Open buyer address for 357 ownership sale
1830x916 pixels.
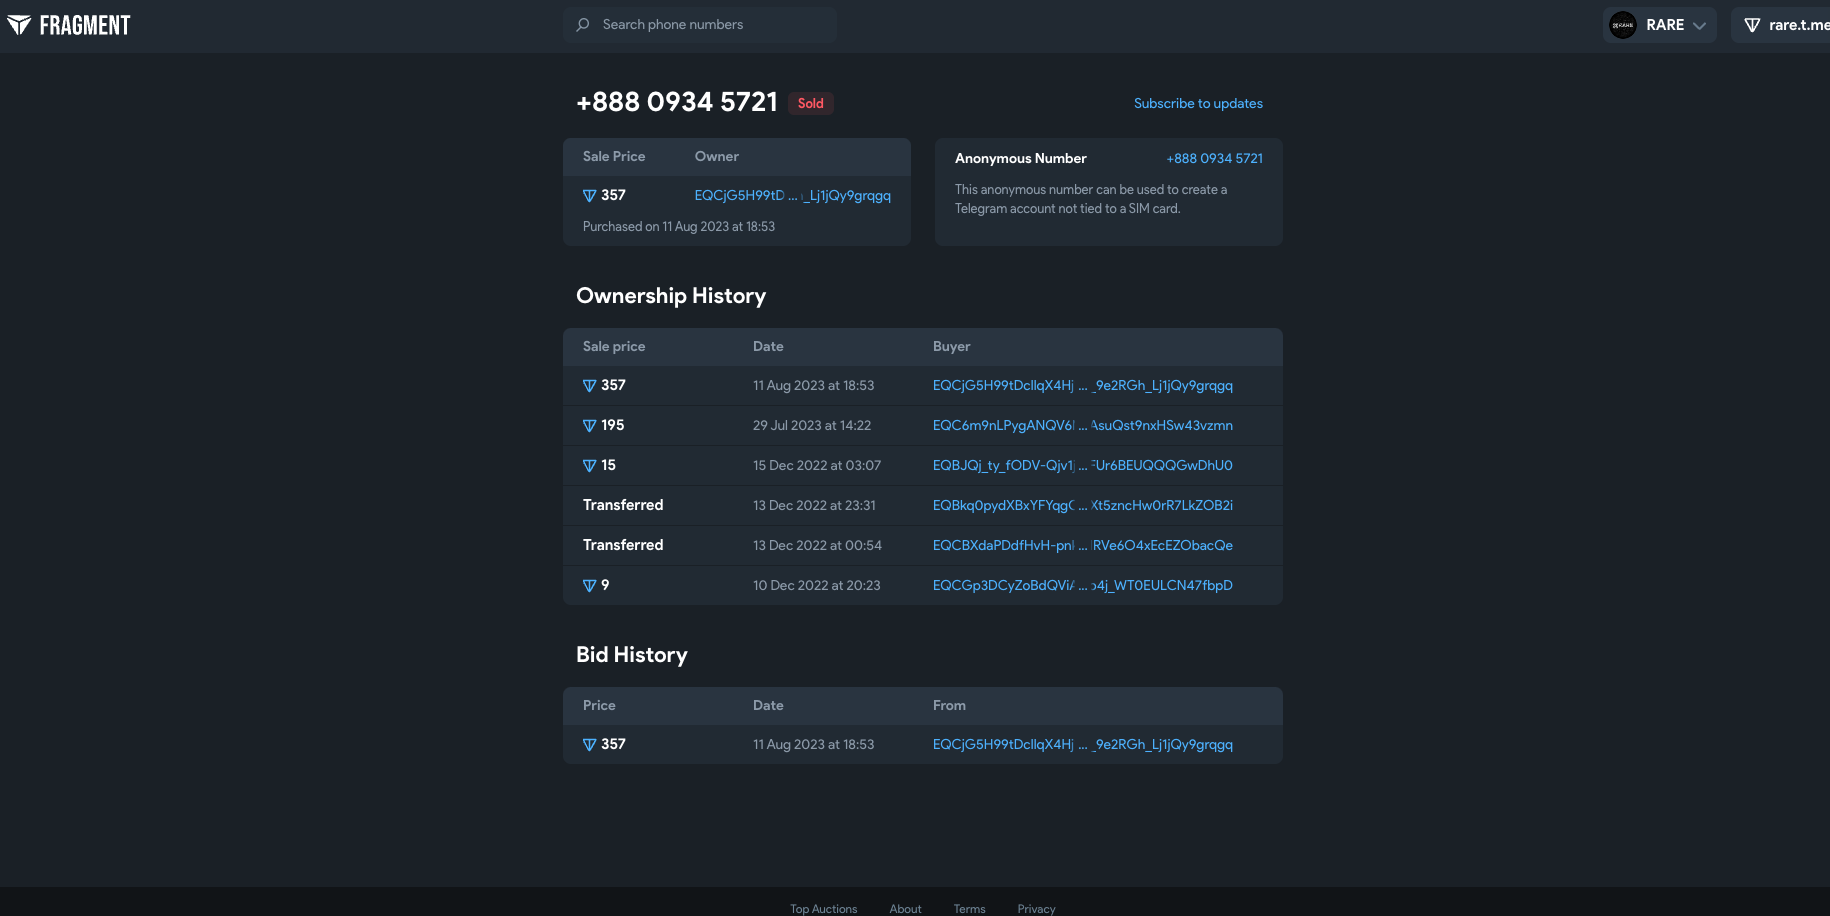[x=1083, y=386]
